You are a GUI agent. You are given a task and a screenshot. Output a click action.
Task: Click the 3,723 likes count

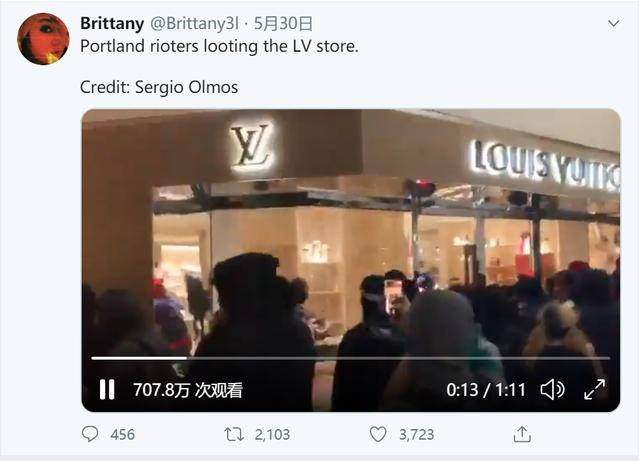pos(416,434)
